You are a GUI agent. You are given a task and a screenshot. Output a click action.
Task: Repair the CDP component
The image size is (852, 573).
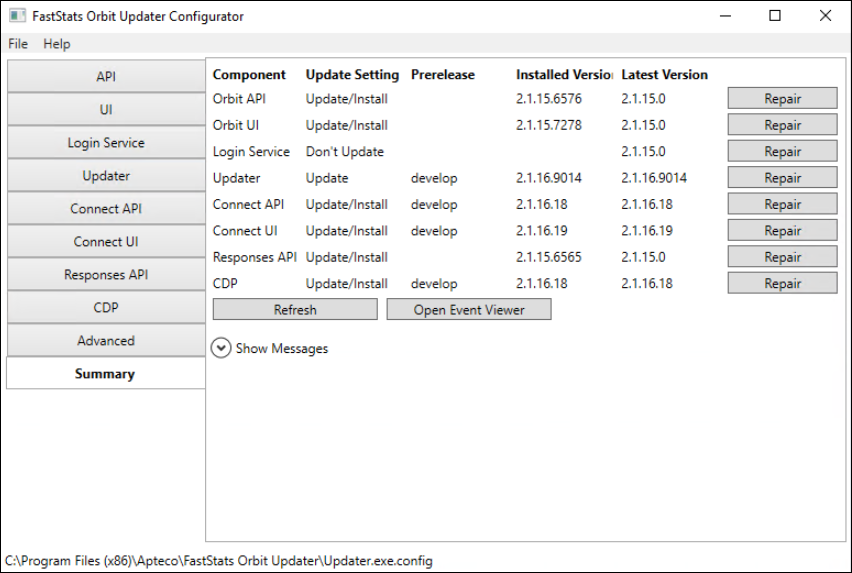(x=782, y=283)
